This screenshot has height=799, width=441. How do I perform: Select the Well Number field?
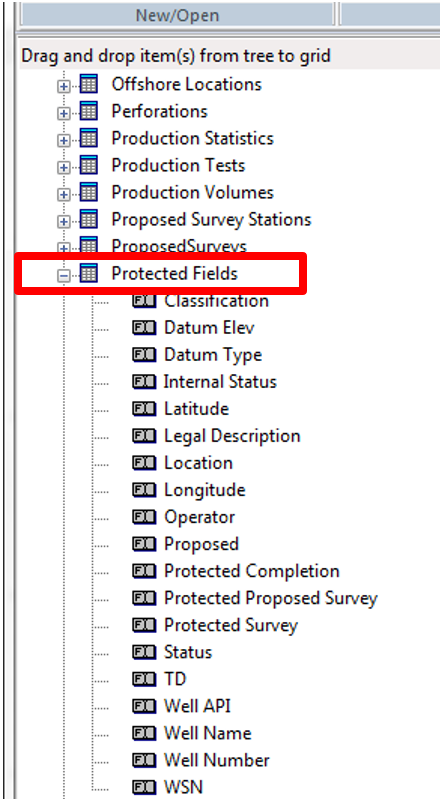217,760
